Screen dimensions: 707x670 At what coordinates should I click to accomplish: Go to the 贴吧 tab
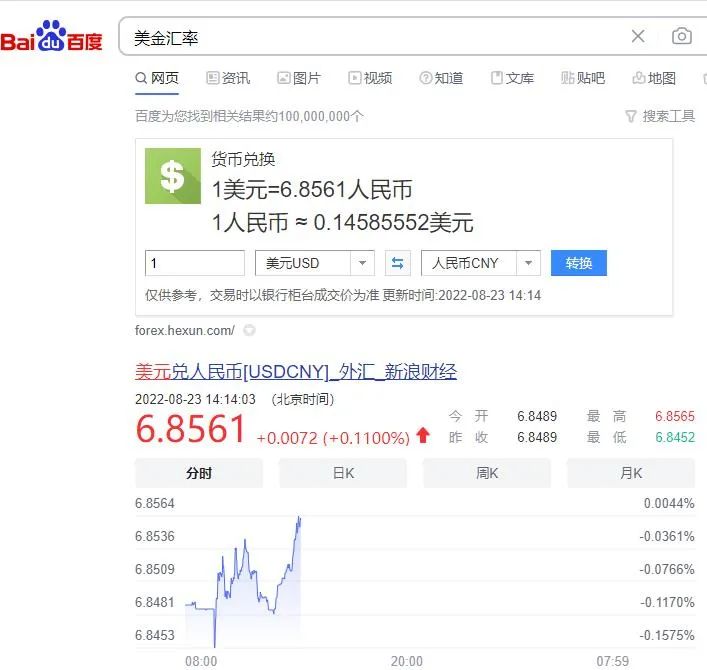coord(583,78)
